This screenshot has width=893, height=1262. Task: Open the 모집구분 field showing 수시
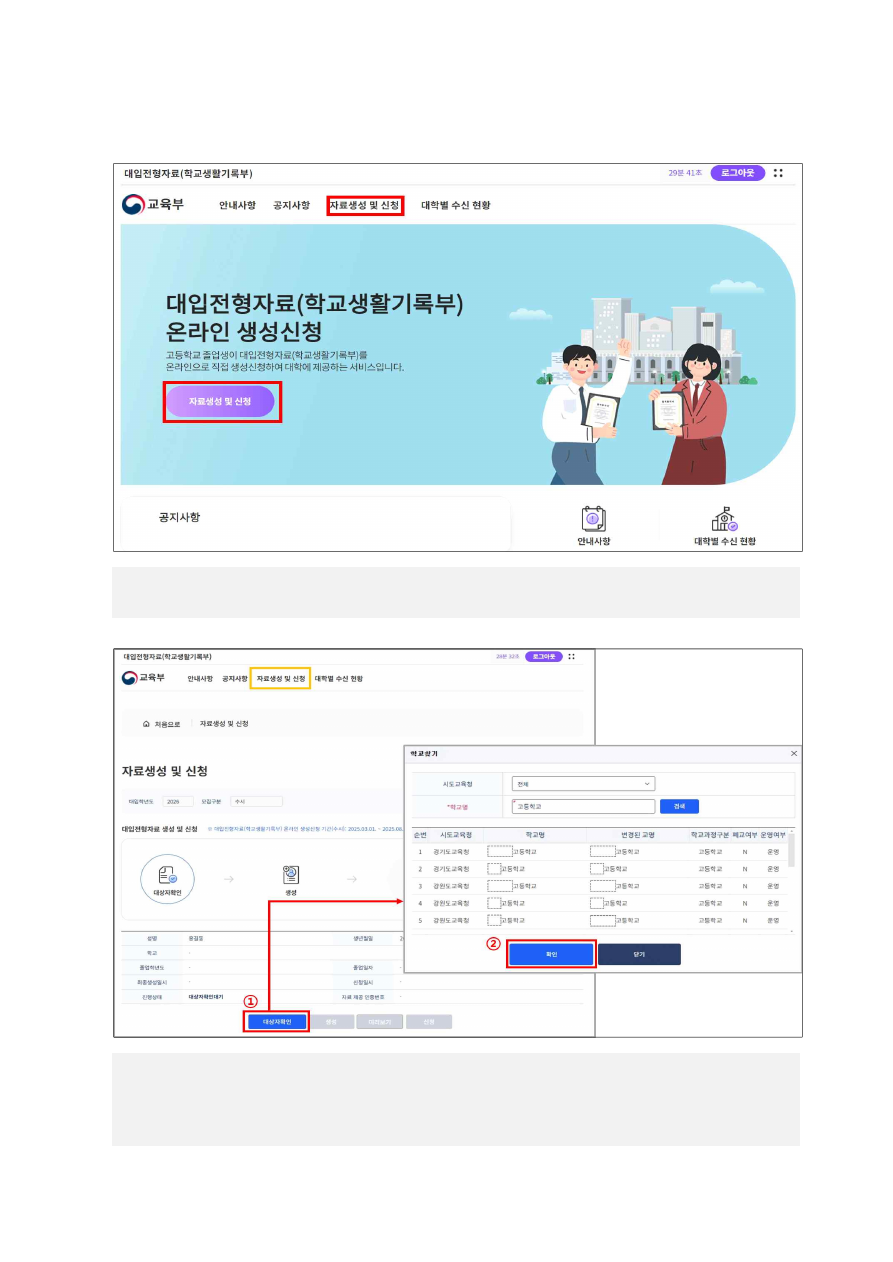click(x=256, y=801)
